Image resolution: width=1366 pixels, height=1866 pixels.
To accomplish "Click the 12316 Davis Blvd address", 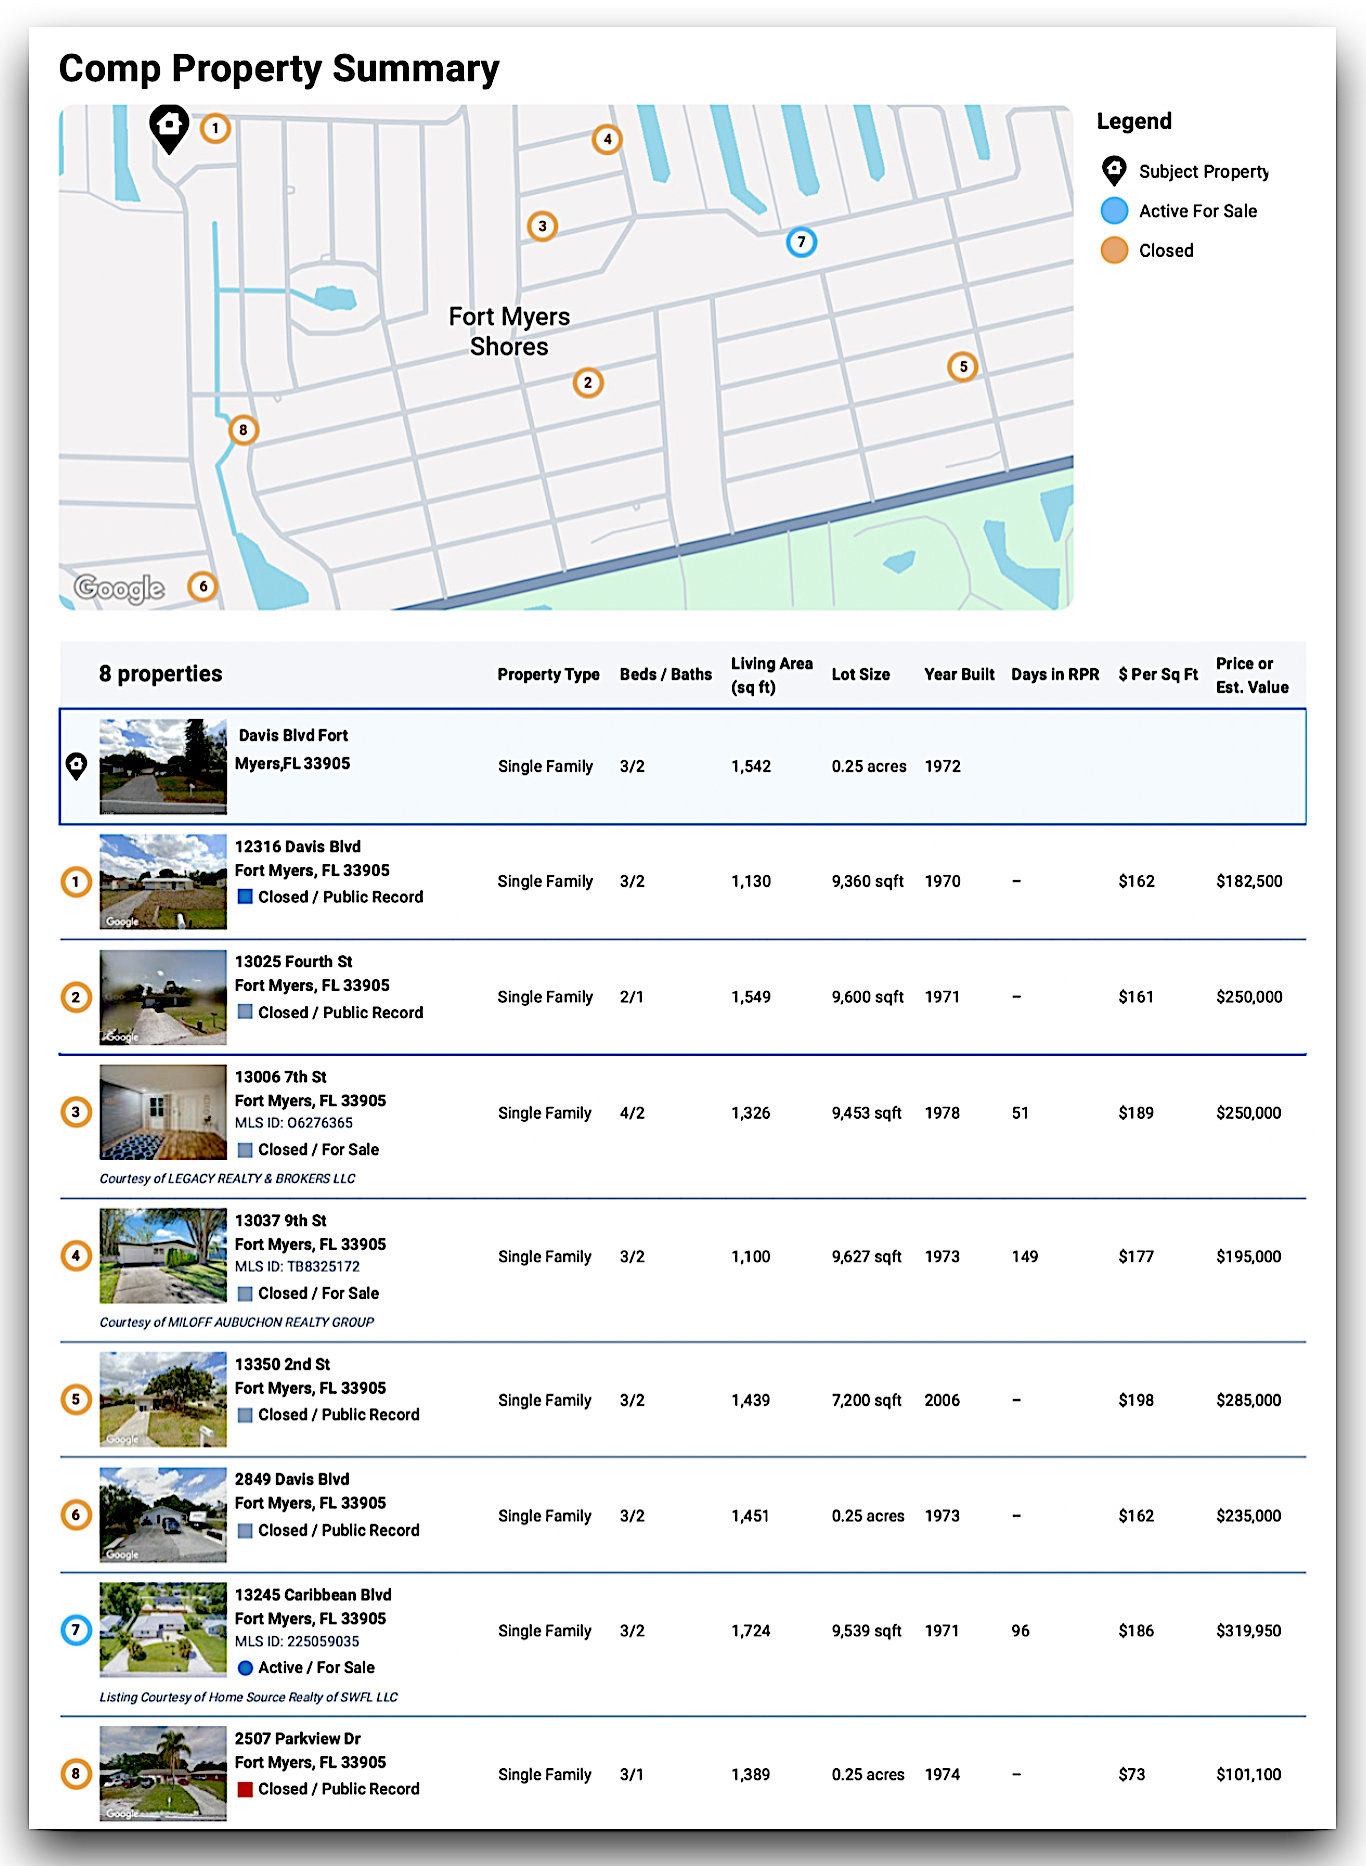I will pos(297,847).
